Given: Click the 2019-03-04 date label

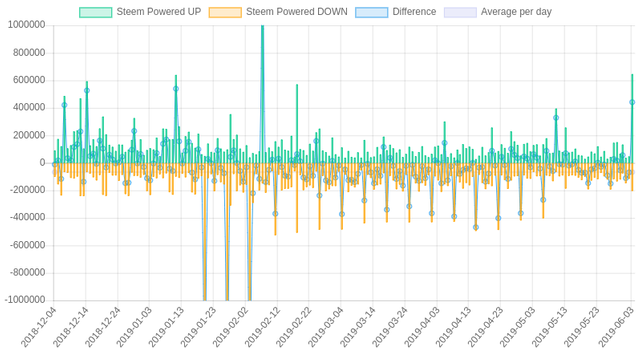Looking at the screenshot, I should (x=326, y=327).
